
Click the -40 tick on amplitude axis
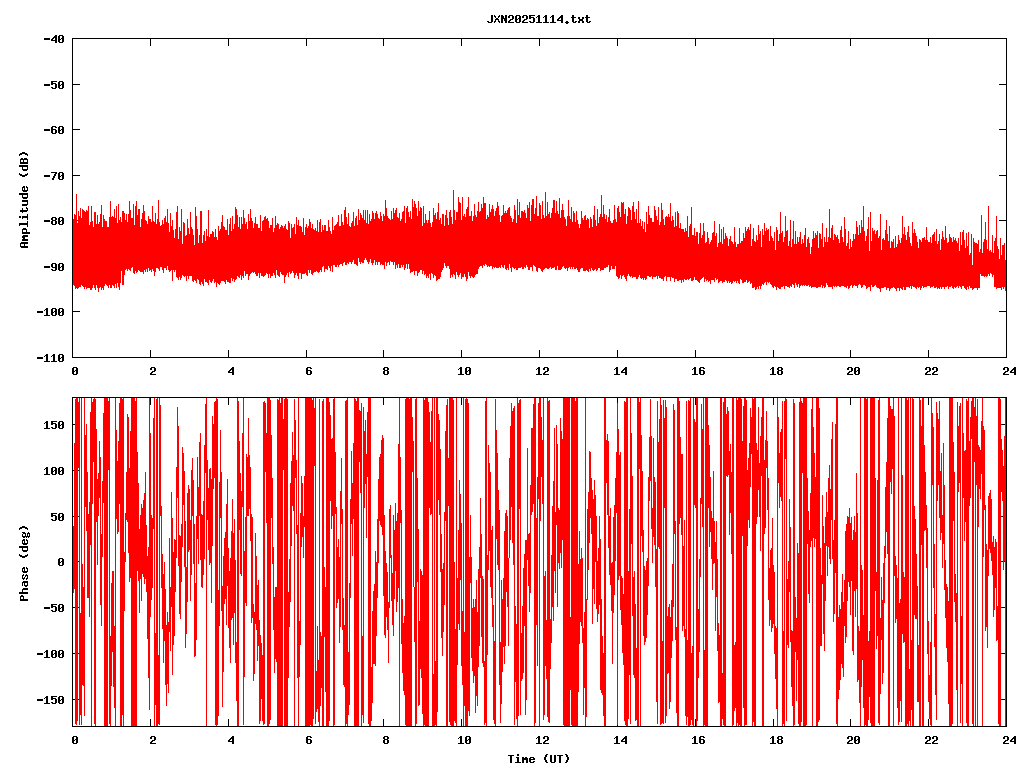54,39
